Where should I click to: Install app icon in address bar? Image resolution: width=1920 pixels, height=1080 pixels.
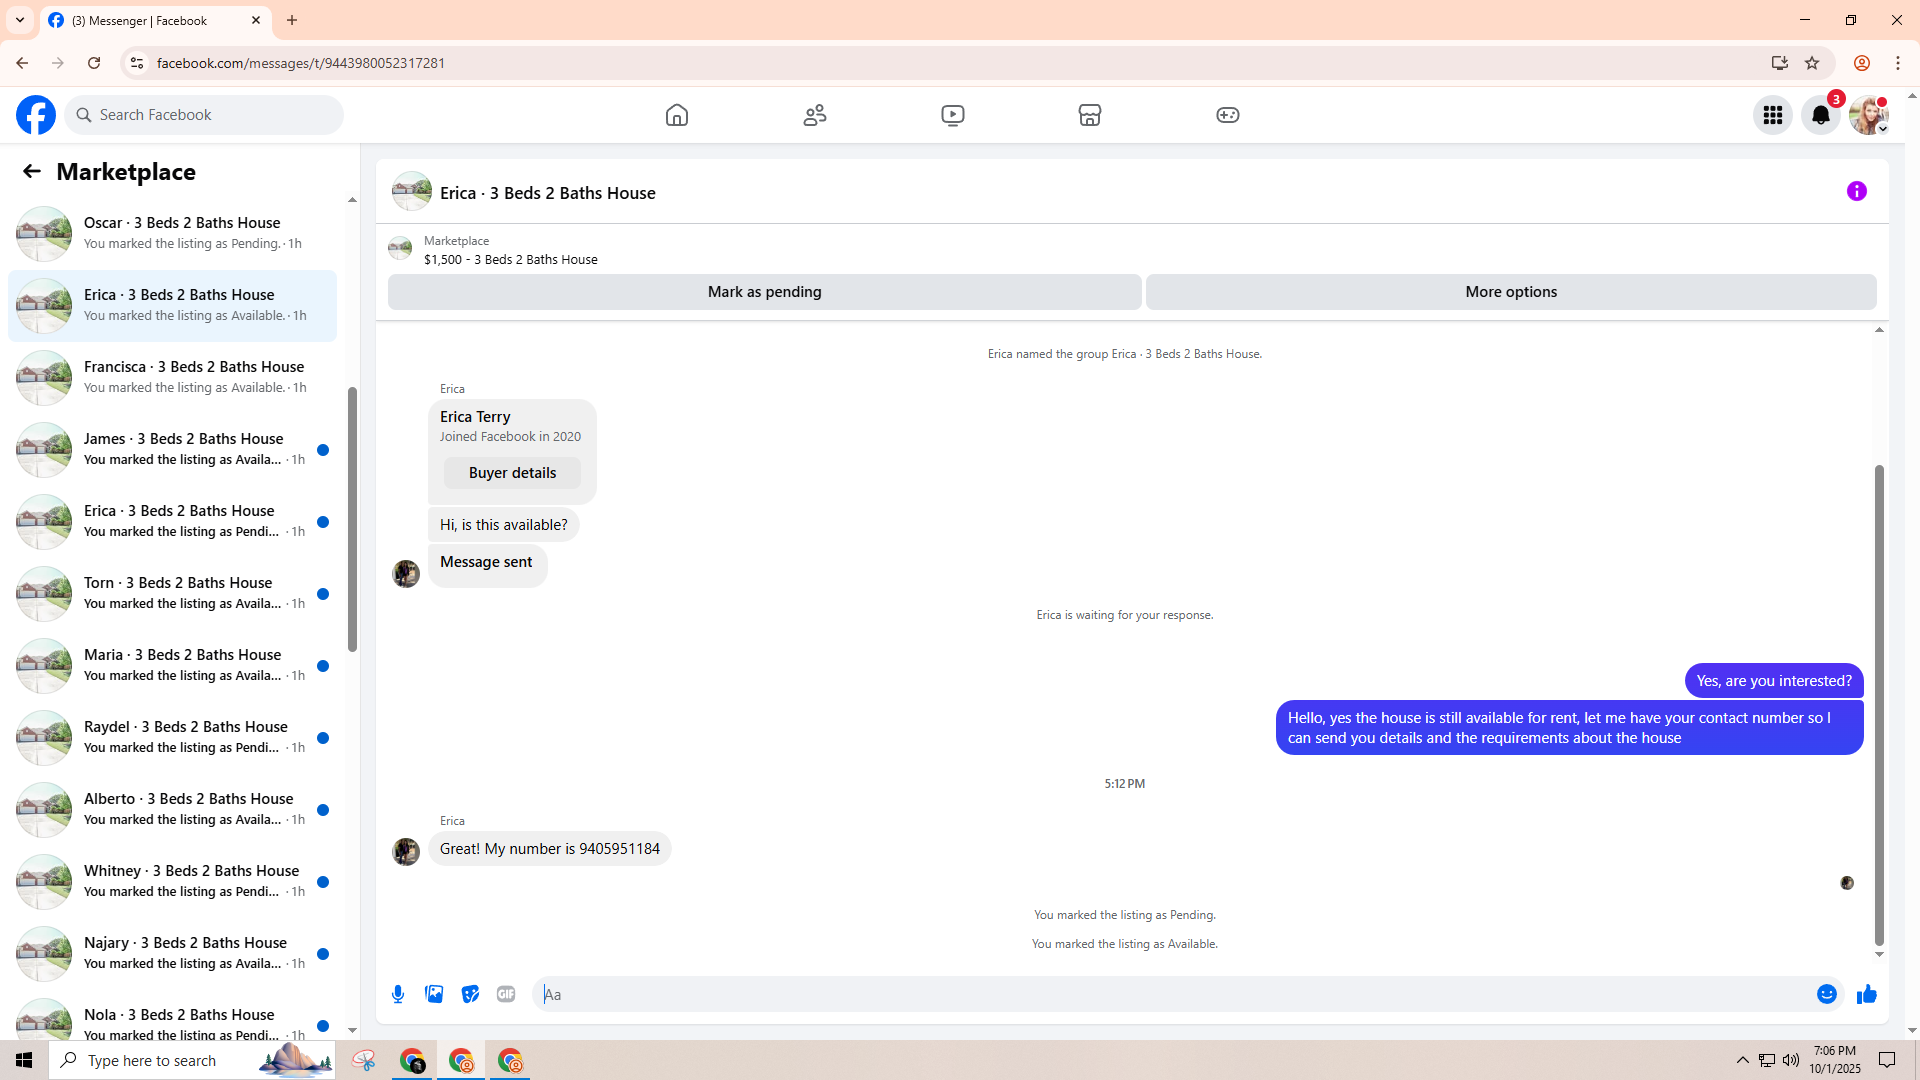click(1780, 63)
